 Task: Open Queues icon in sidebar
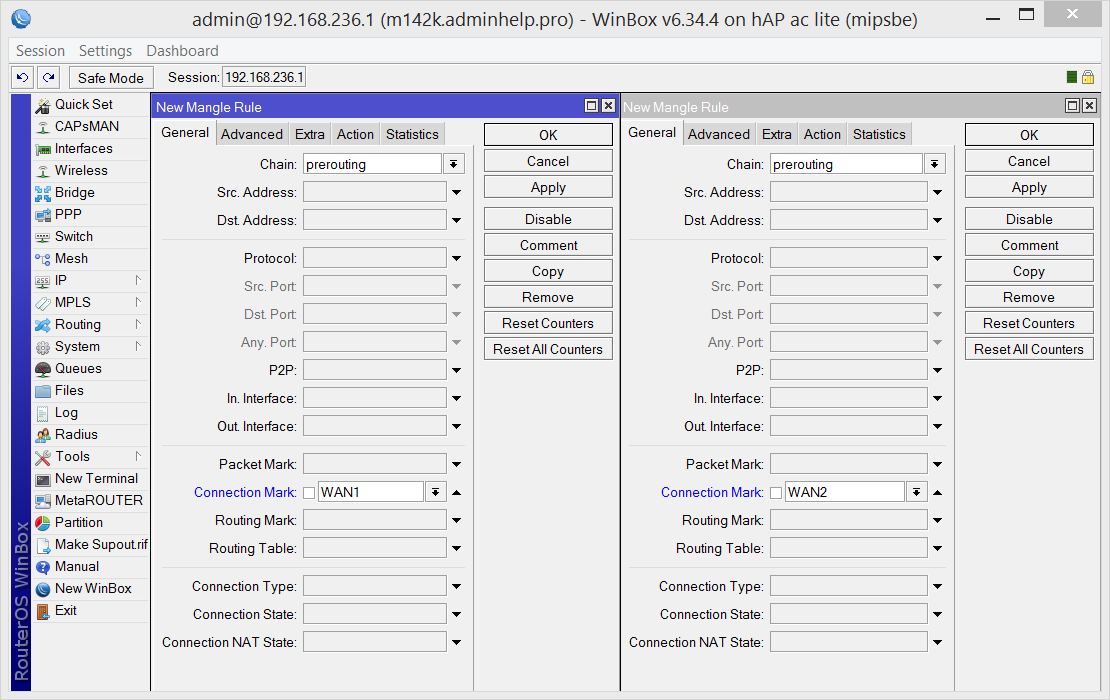click(x=43, y=369)
